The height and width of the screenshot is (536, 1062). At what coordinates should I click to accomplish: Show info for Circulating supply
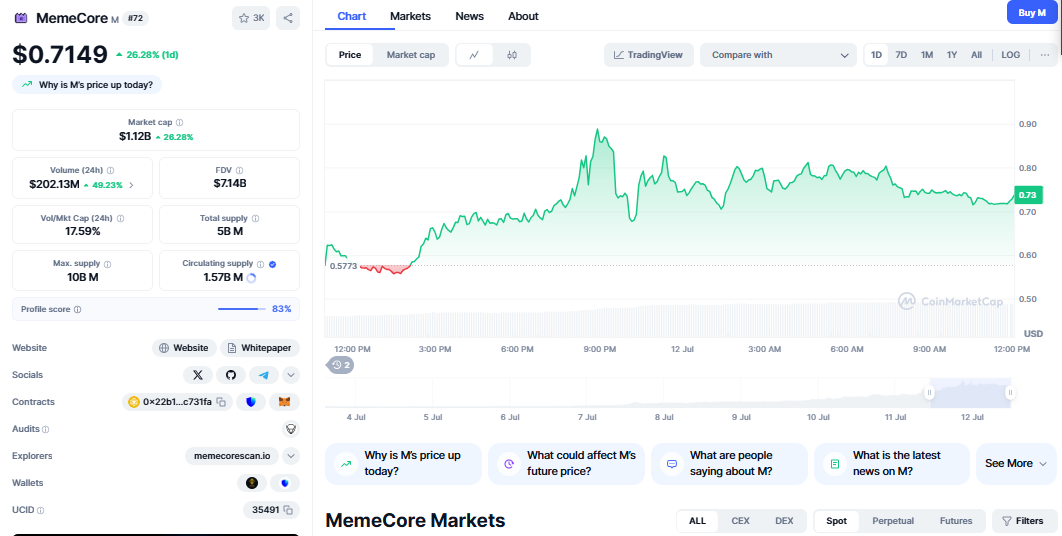click(260, 264)
